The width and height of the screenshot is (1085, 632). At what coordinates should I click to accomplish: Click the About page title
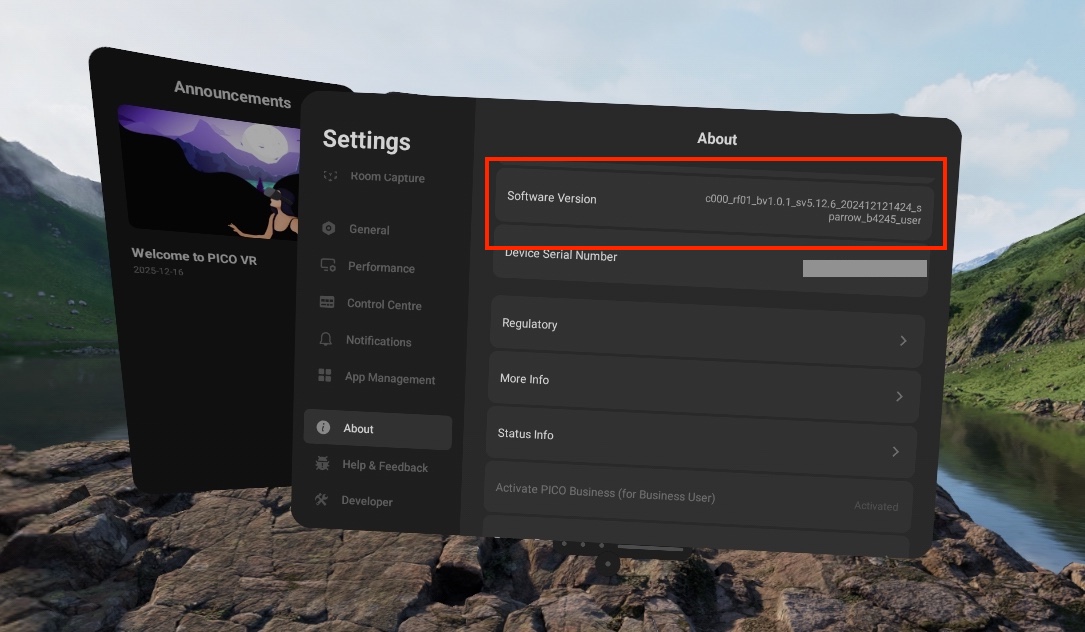(717, 139)
